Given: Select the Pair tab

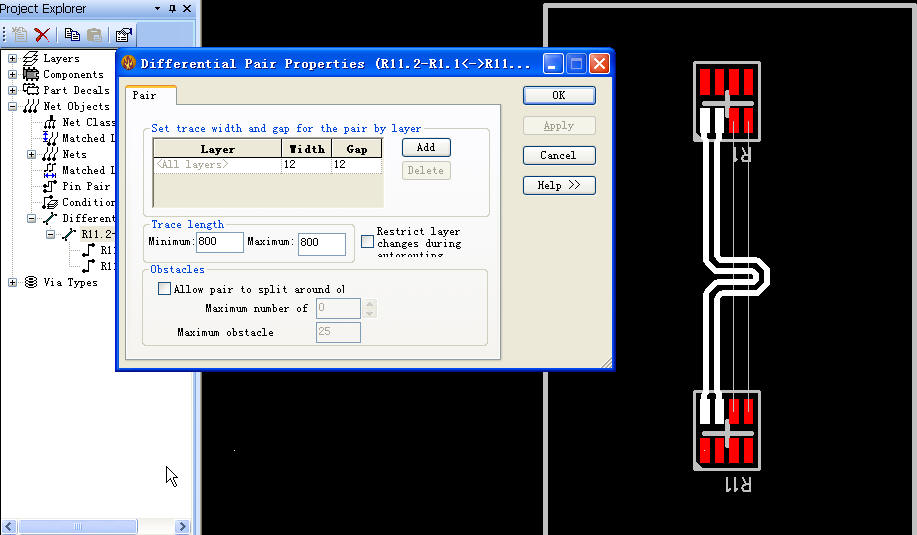Looking at the screenshot, I should point(151,95).
